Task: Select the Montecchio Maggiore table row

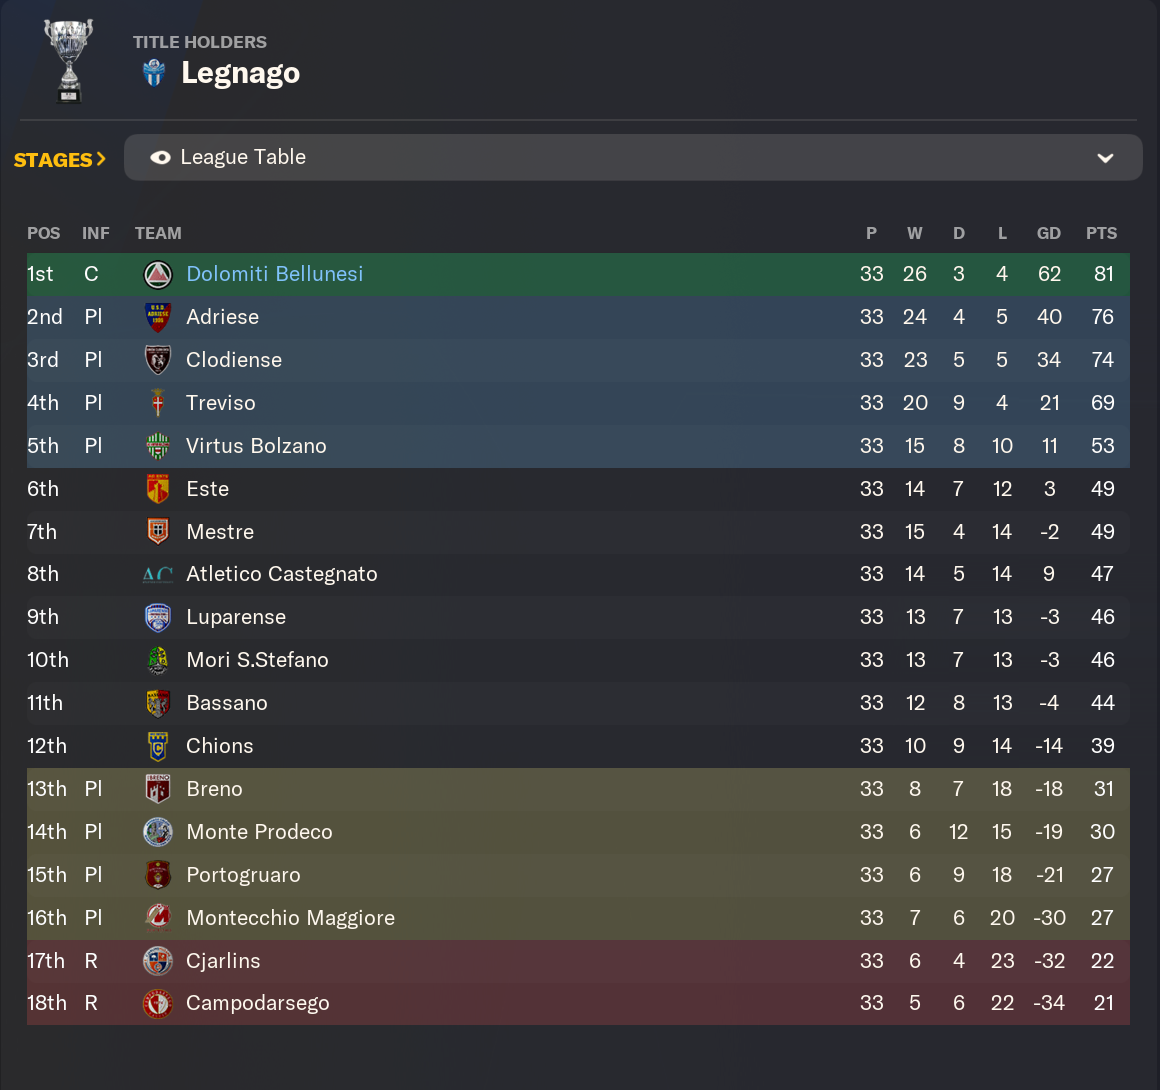Action: tap(579, 918)
